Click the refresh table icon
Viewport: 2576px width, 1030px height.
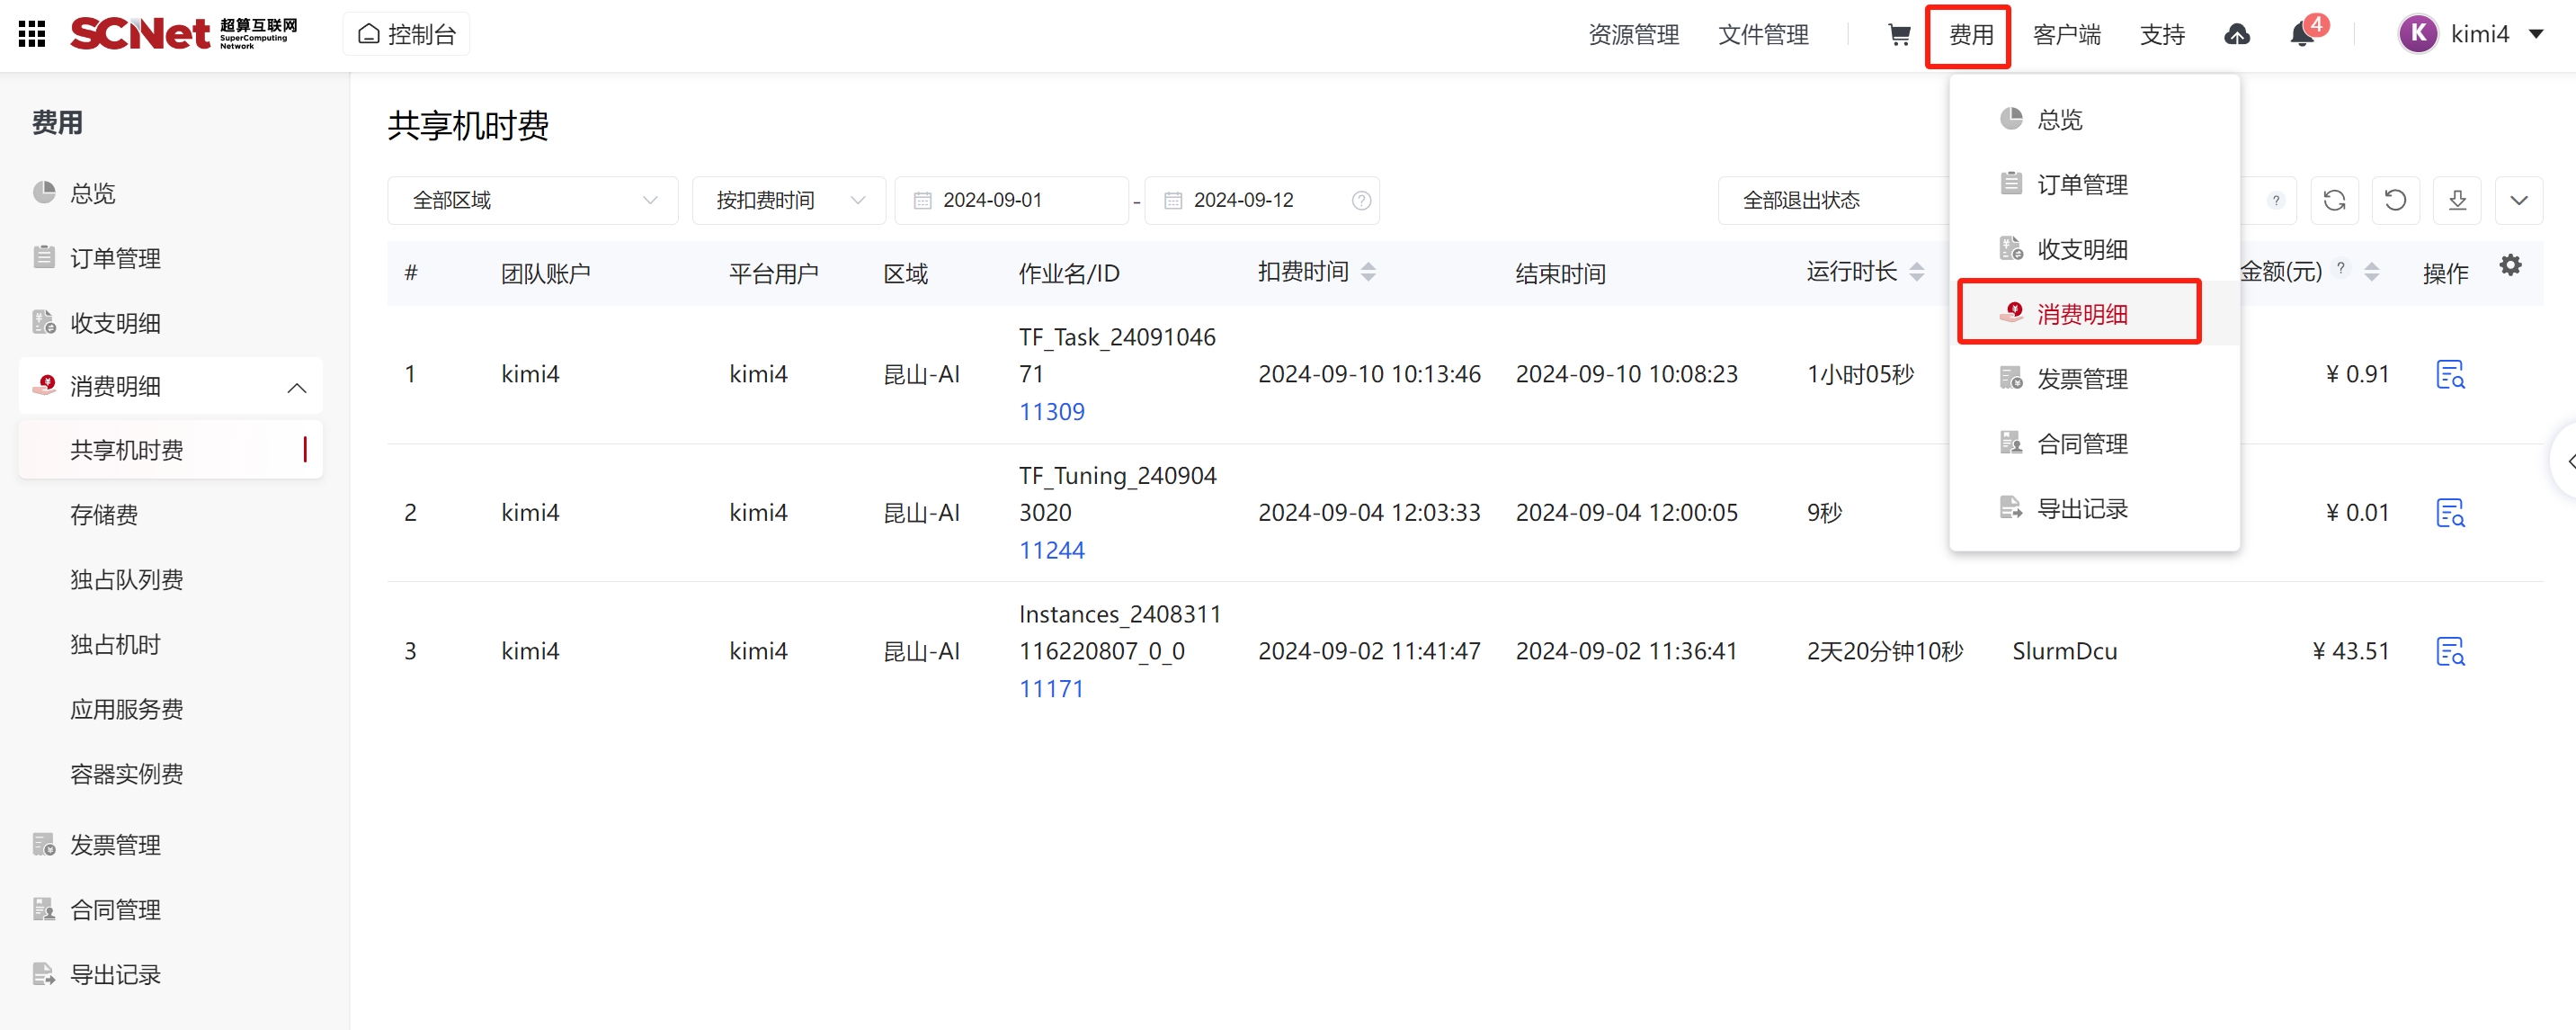tap(2334, 200)
